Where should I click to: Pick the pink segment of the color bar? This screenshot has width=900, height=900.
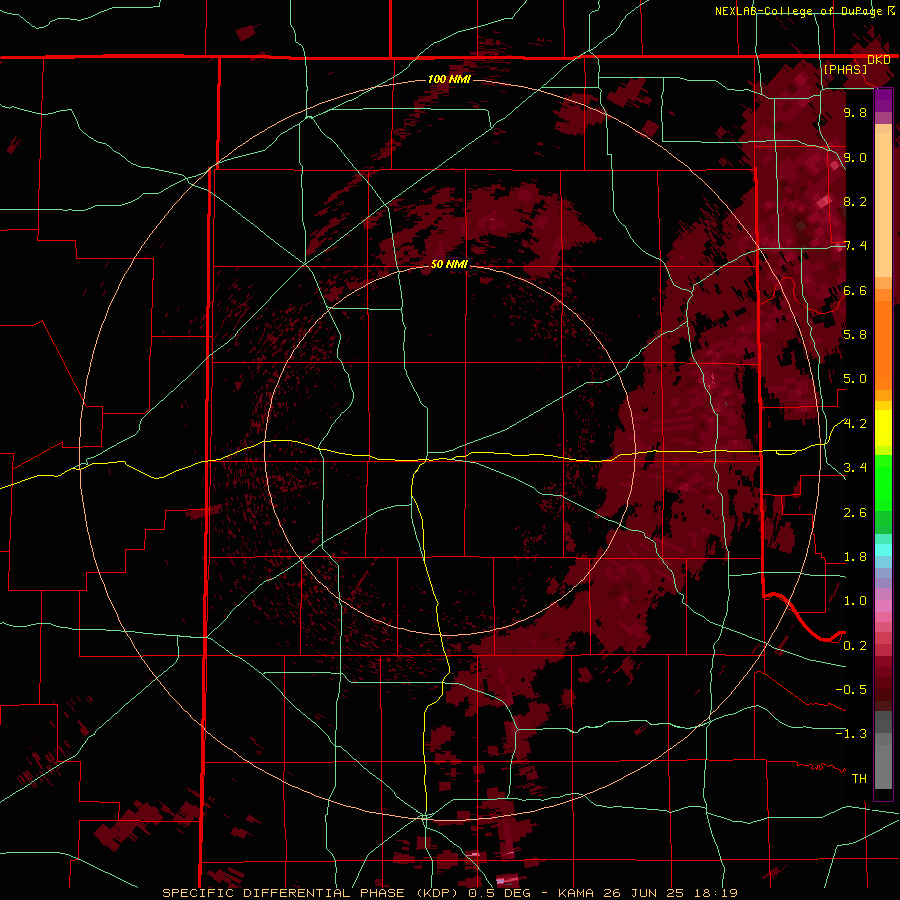tap(883, 606)
